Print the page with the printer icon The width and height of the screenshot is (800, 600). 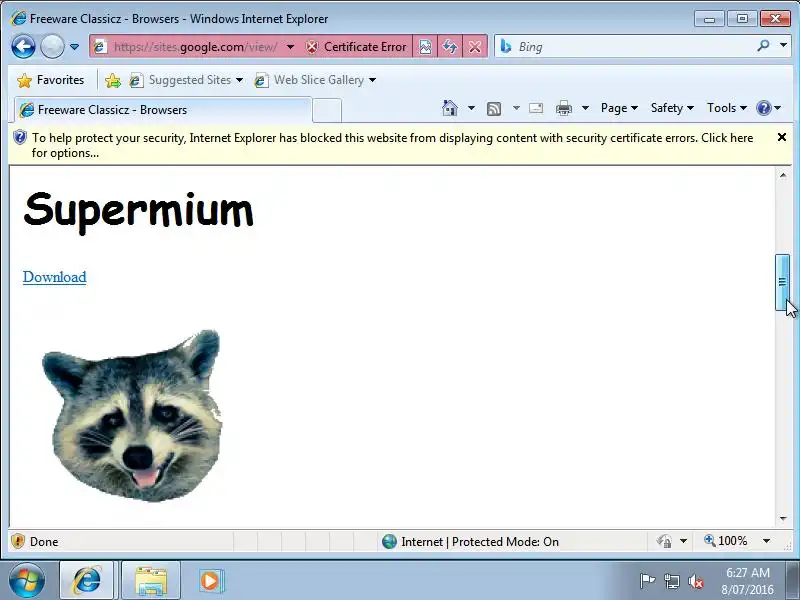click(564, 108)
